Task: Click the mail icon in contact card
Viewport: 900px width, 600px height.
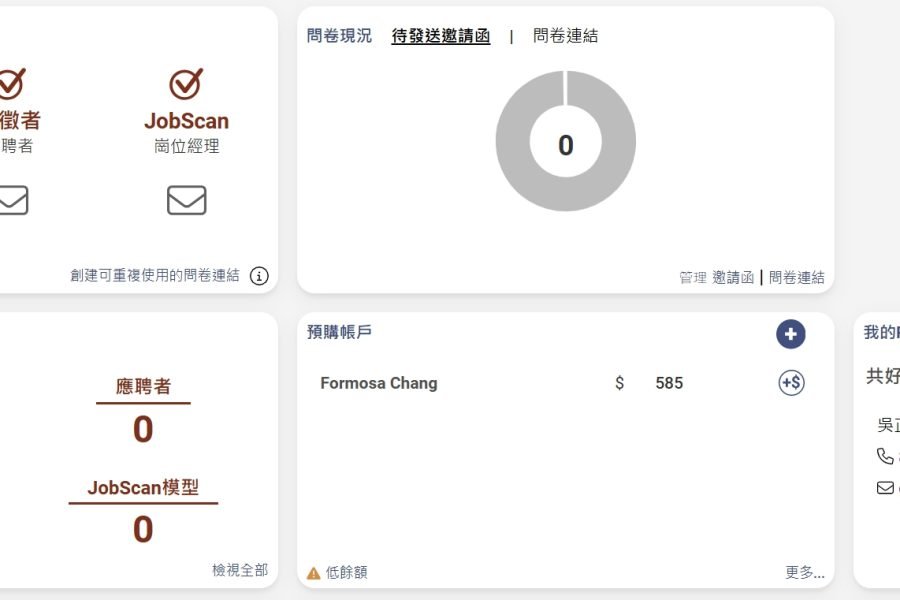Action: point(885,487)
